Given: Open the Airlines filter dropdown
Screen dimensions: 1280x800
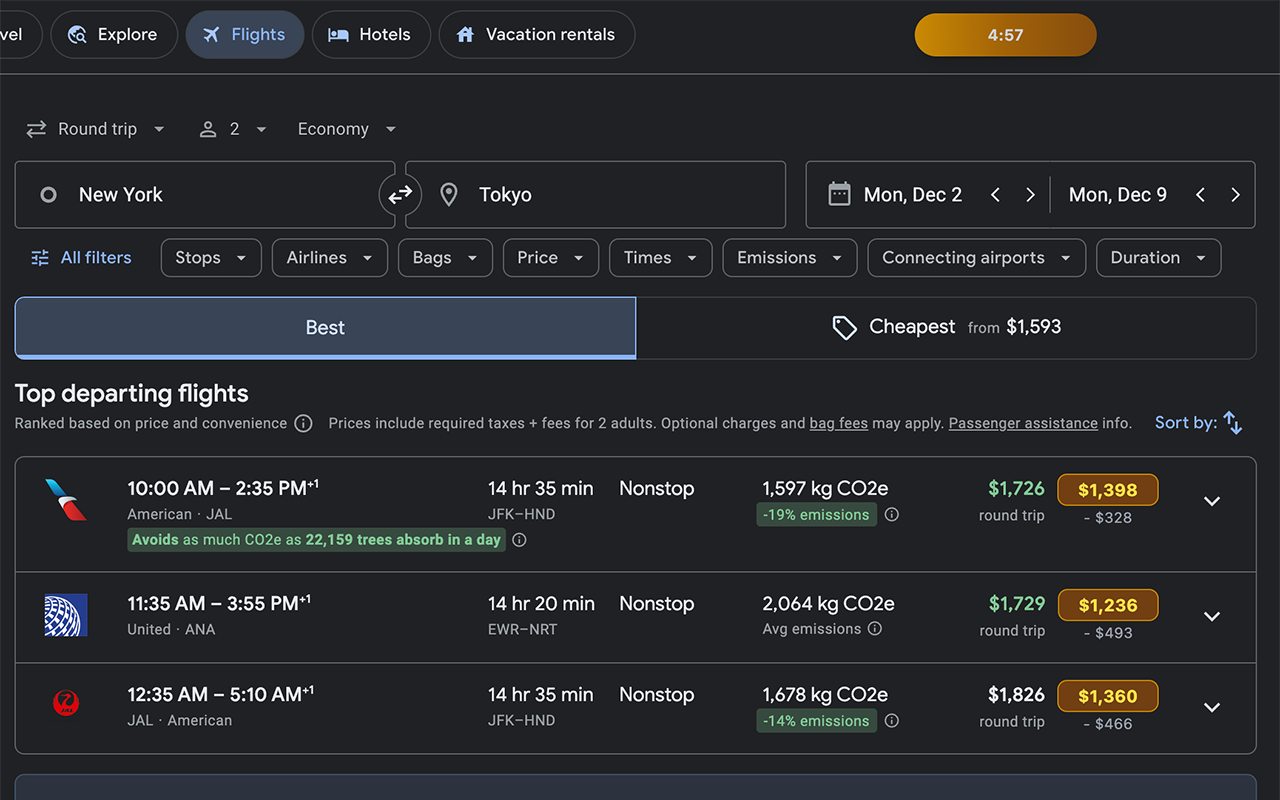Looking at the screenshot, I should (x=329, y=257).
